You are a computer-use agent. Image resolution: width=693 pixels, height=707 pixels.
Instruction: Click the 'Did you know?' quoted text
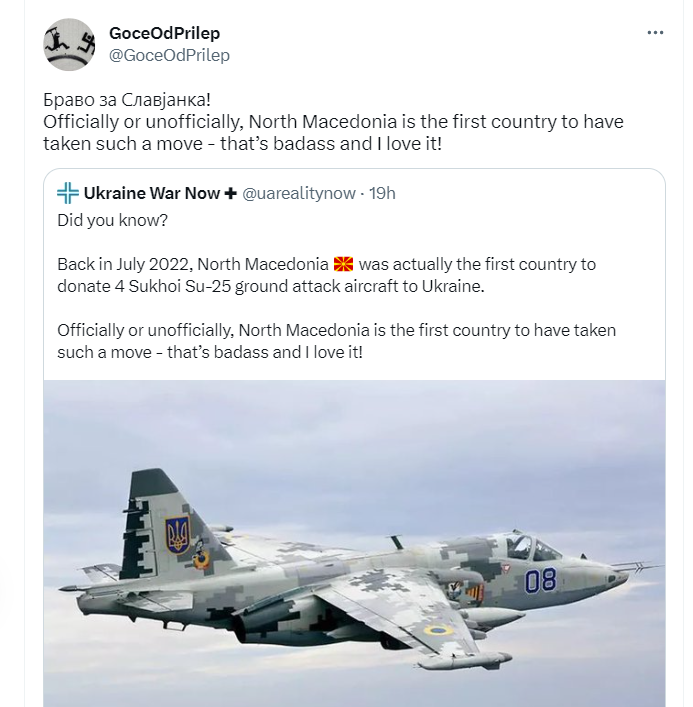tap(112, 220)
